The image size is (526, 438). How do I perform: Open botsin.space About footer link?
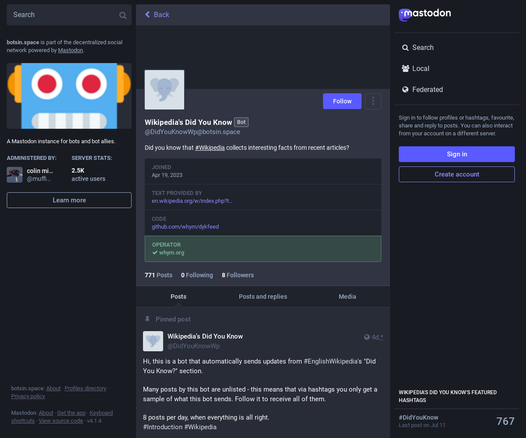tap(53, 388)
